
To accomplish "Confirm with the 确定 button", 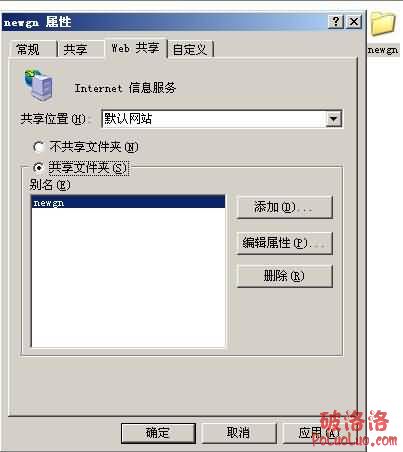I will click(158, 433).
